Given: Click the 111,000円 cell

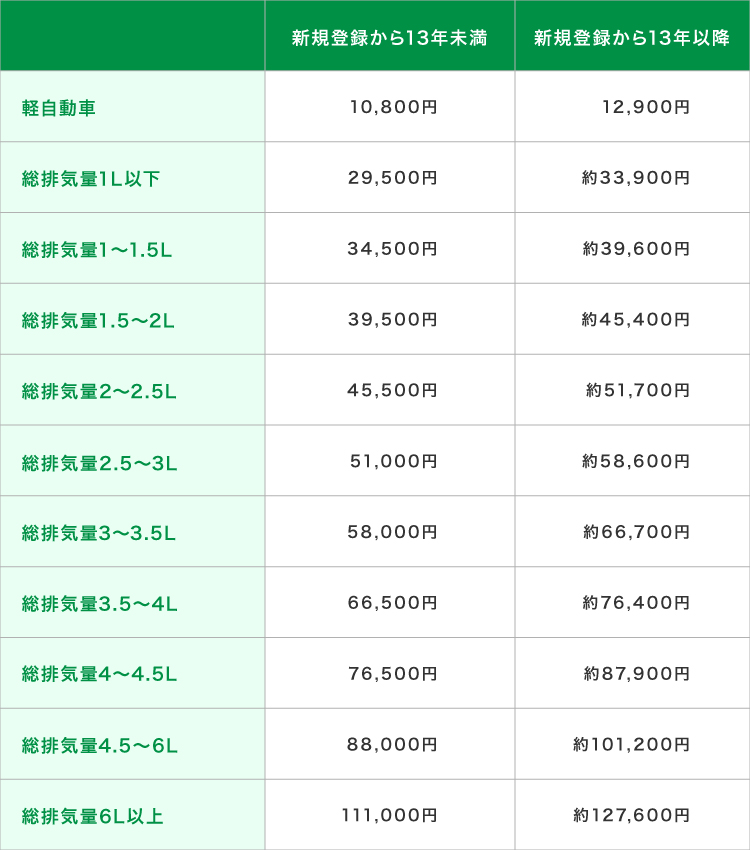Looking at the screenshot, I should [x=389, y=815].
